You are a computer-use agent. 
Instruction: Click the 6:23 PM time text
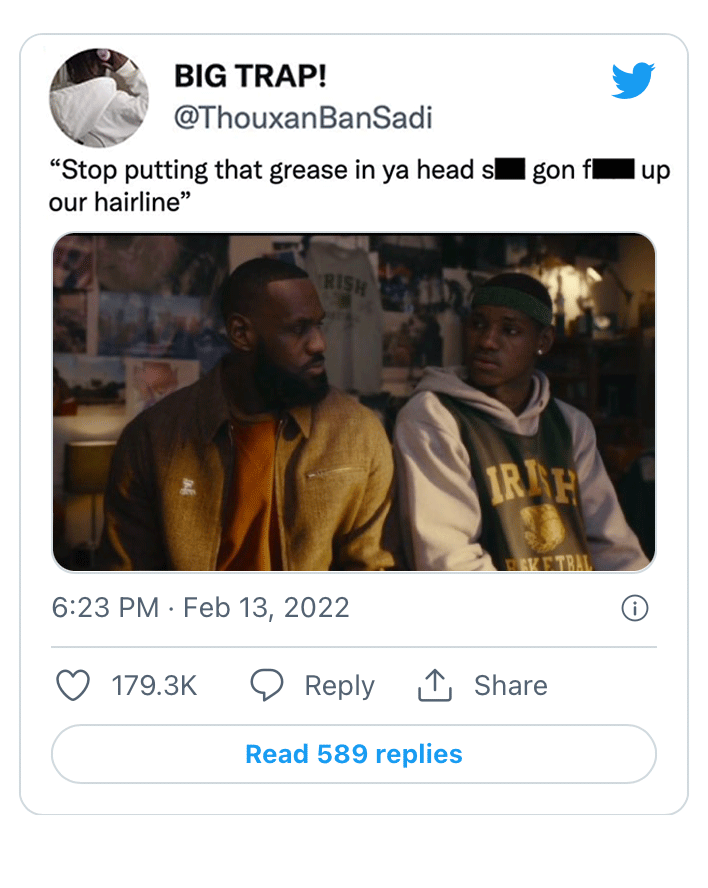[105, 608]
